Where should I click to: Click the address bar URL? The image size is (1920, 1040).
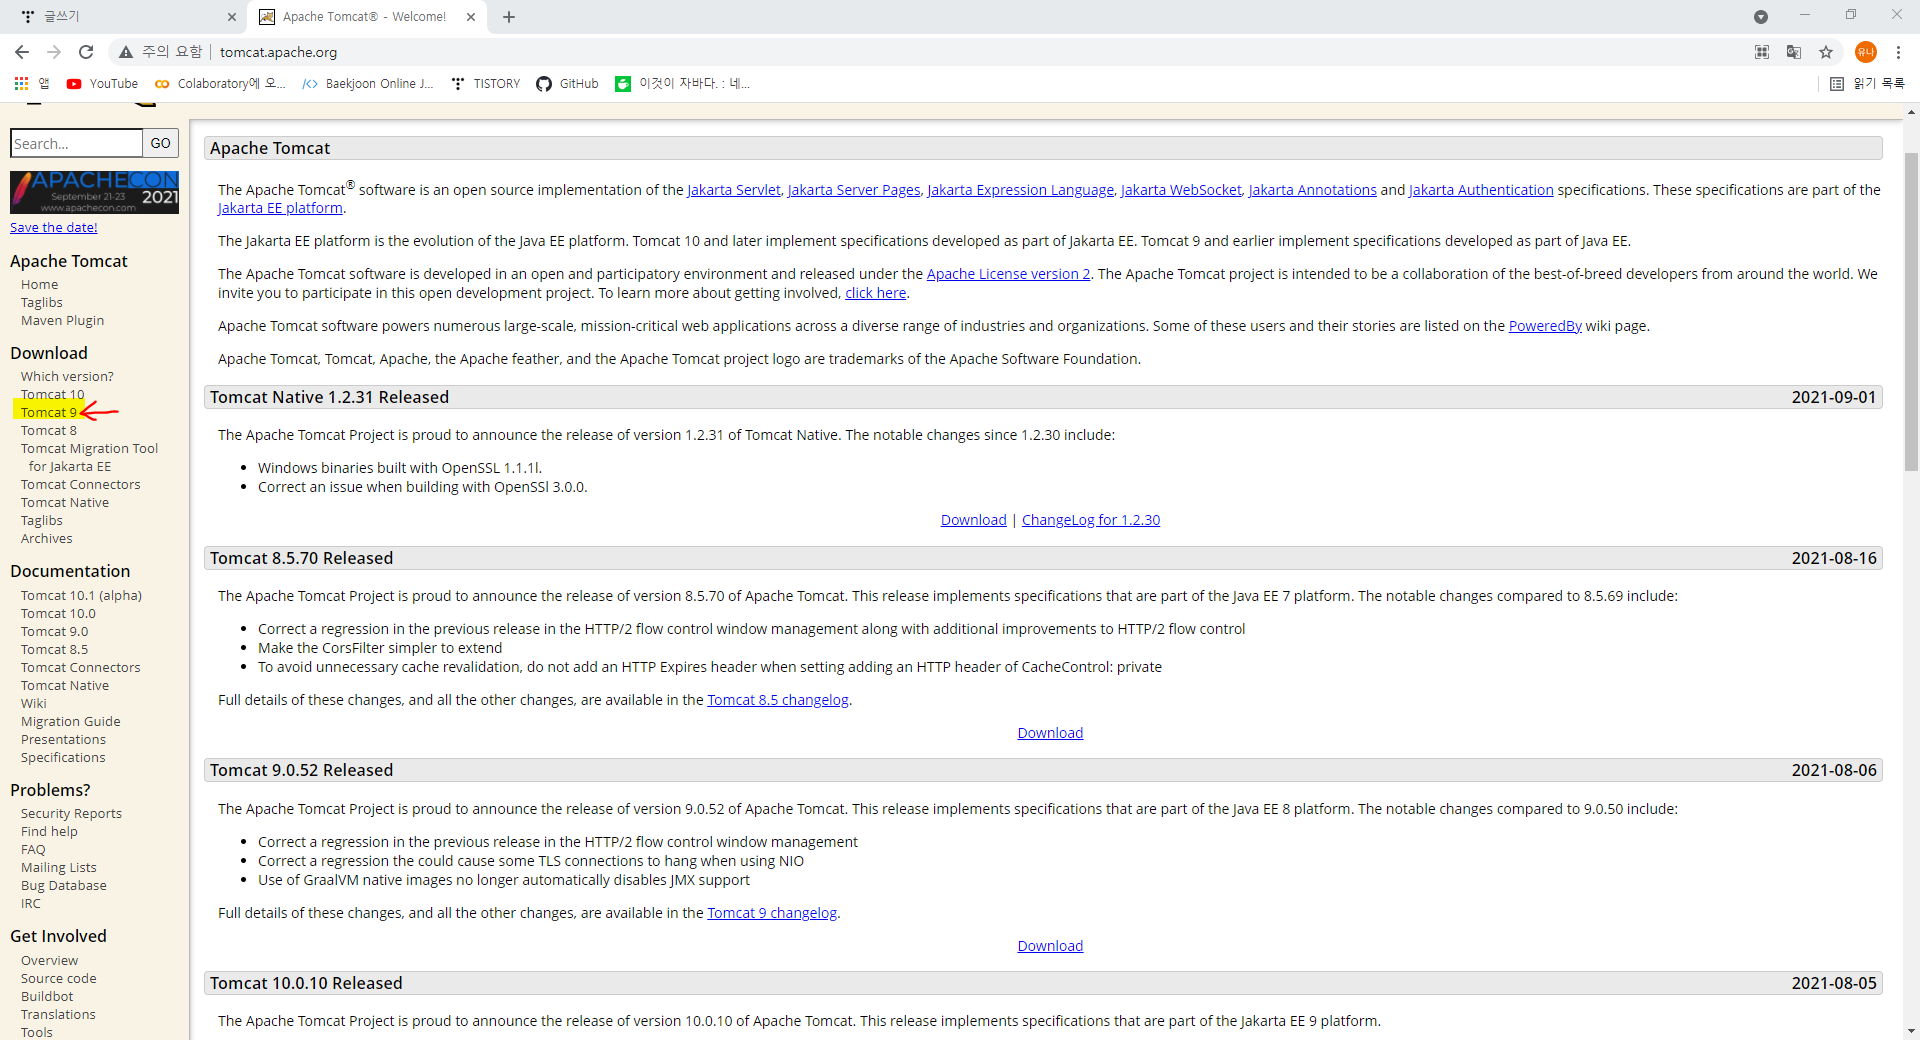point(278,52)
